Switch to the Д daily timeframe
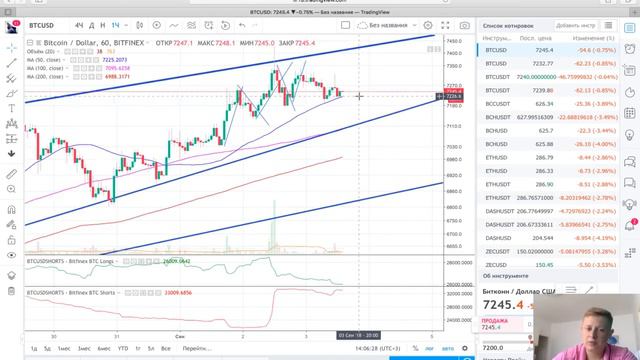 92,25
